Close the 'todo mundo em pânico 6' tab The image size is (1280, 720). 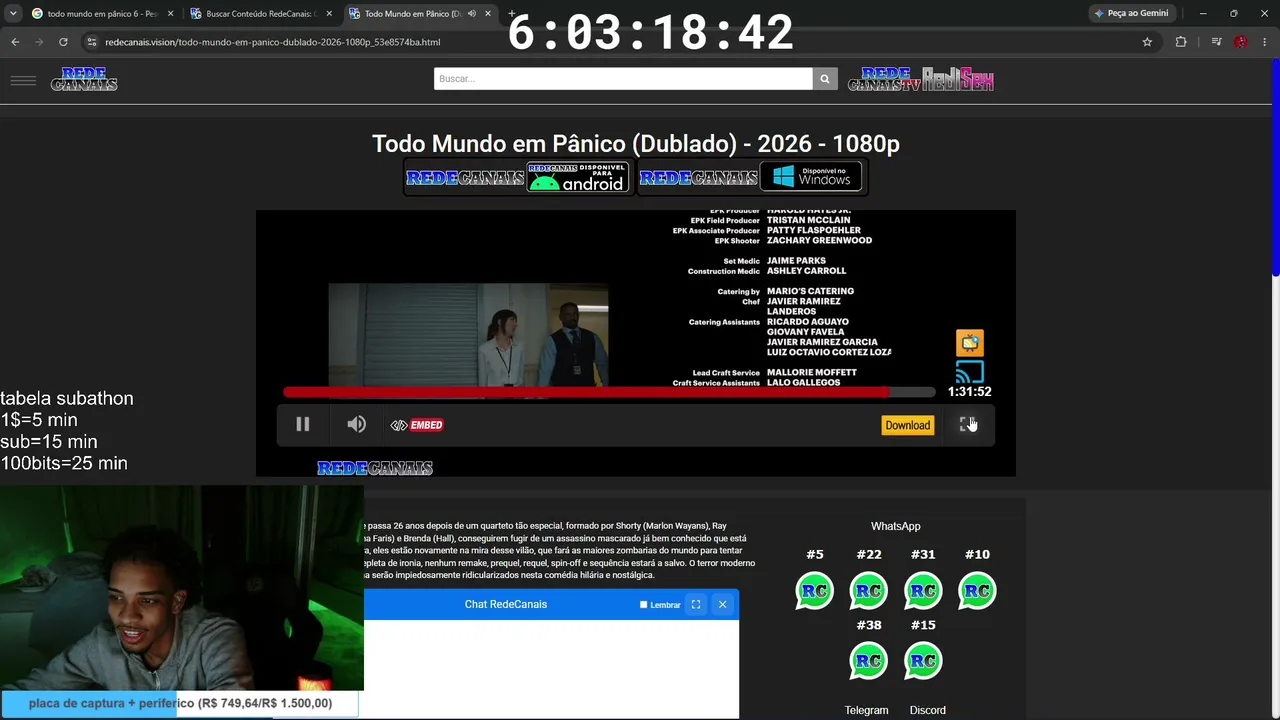coord(170,14)
